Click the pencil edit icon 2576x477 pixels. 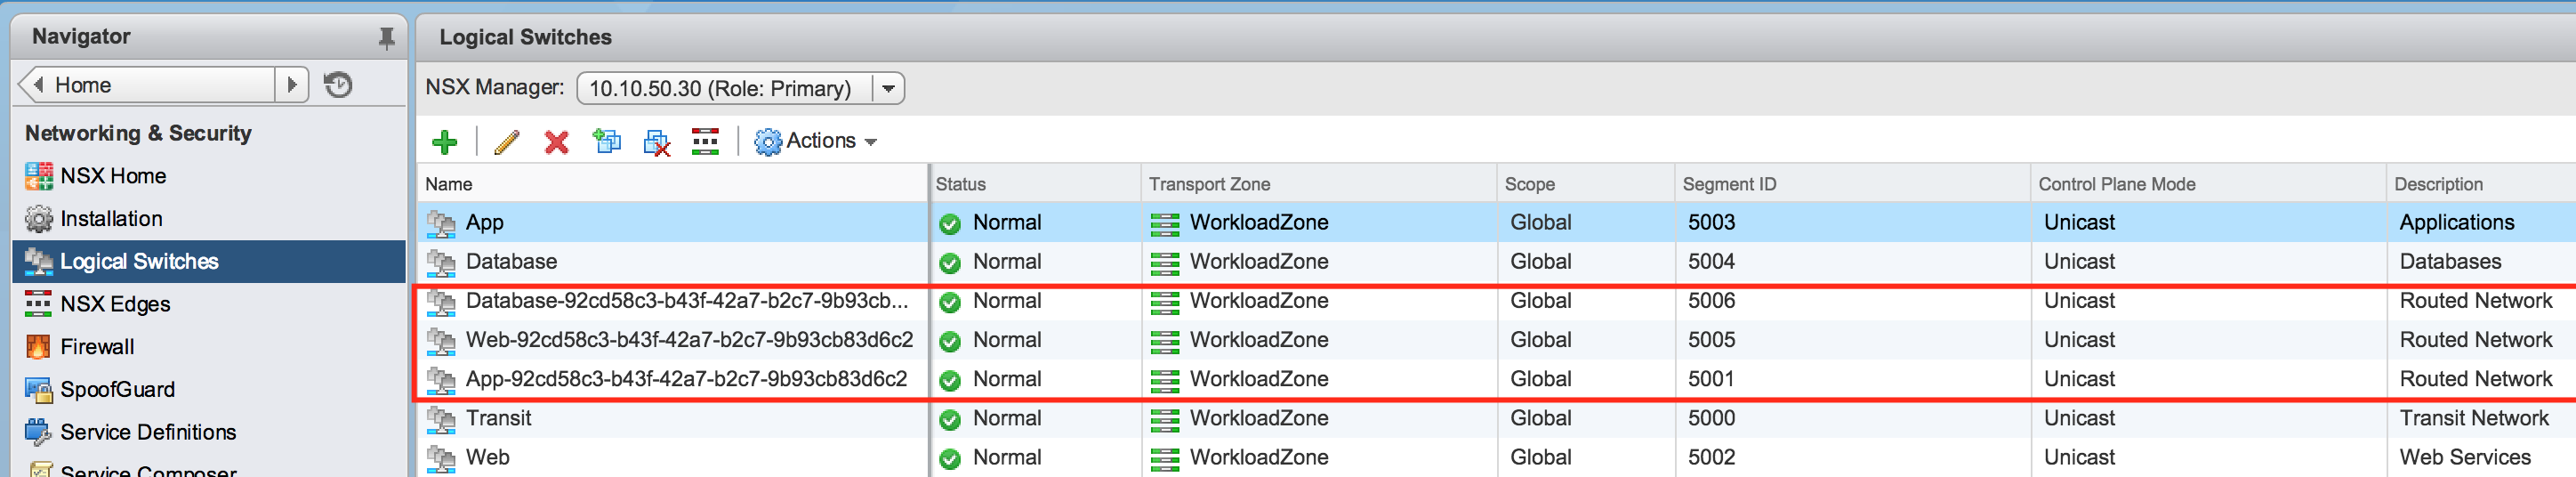coord(506,142)
